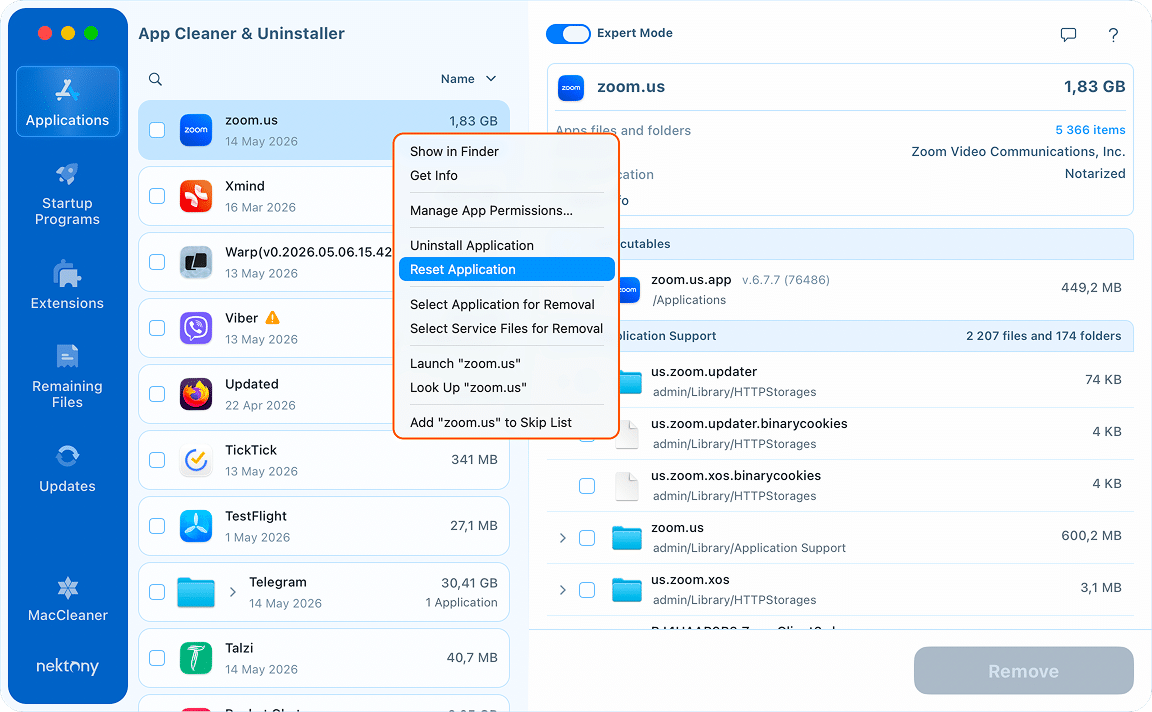Click the zoom.us Application Support folder icon
The height and width of the screenshot is (712, 1152).
(x=627, y=538)
